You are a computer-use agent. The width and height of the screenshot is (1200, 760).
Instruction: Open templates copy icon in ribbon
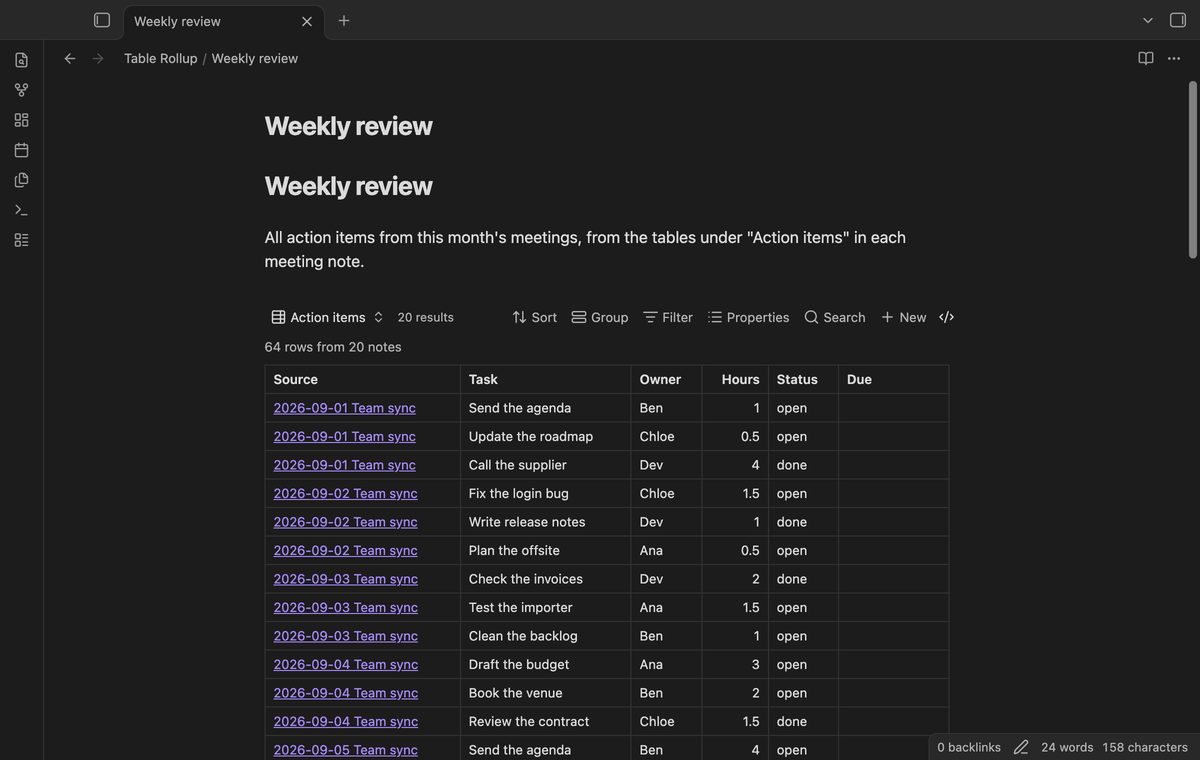21,180
